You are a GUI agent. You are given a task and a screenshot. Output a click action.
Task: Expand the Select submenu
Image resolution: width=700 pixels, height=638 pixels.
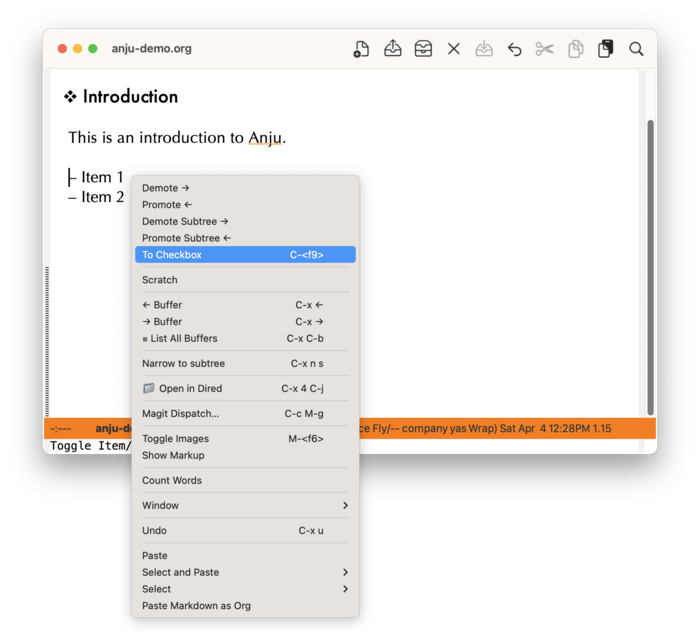pyautogui.click(x=245, y=588)
